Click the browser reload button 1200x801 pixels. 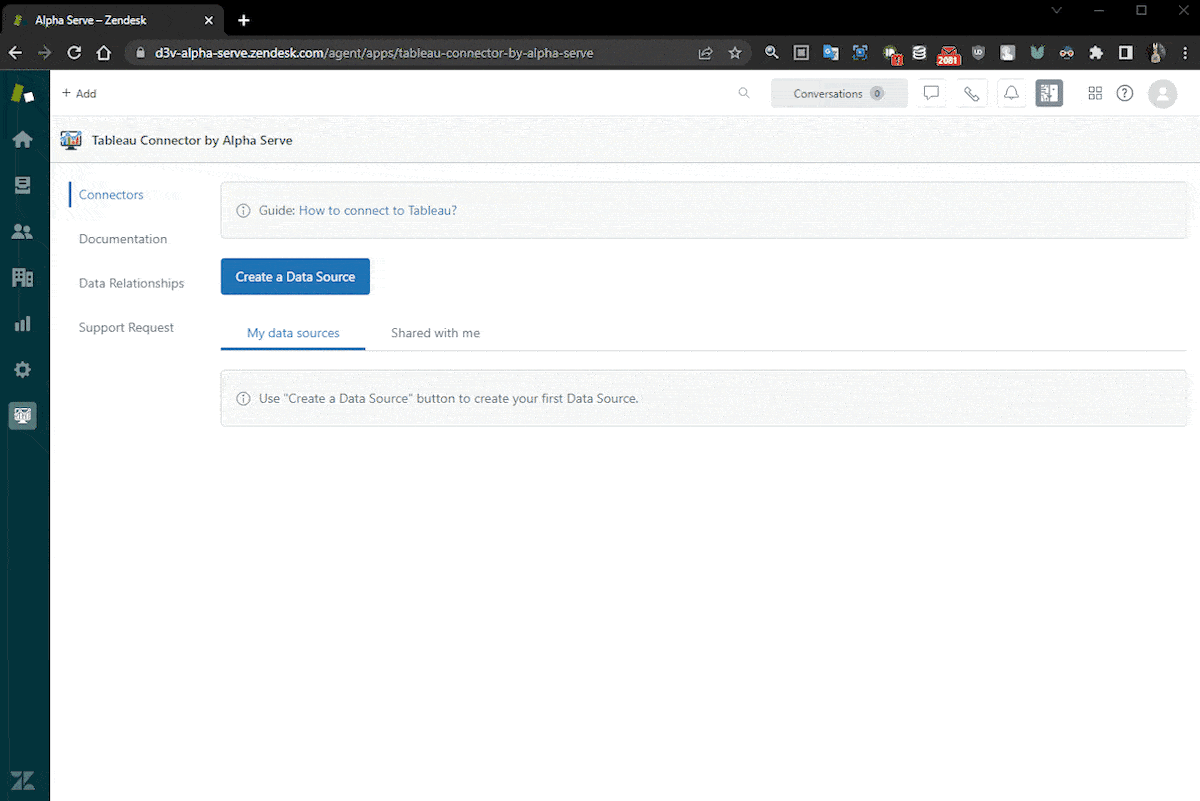coord(74,53)
